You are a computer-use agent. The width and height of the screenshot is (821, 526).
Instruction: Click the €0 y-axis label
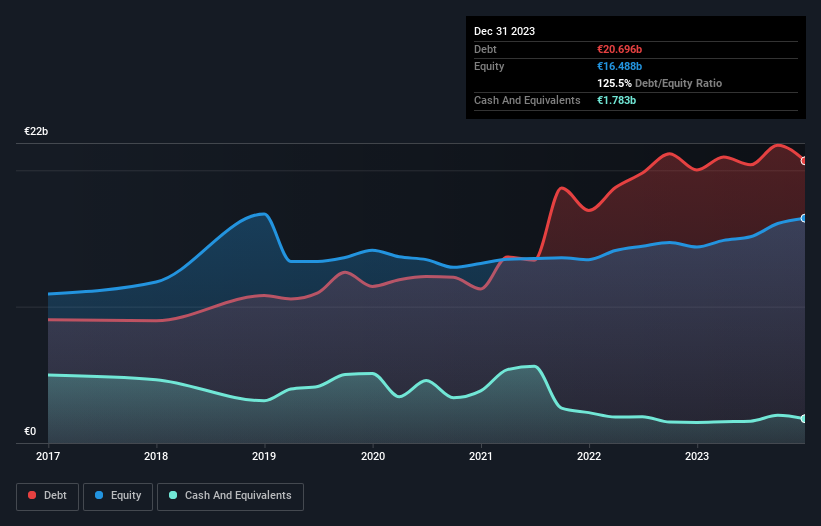click(30, 431)
